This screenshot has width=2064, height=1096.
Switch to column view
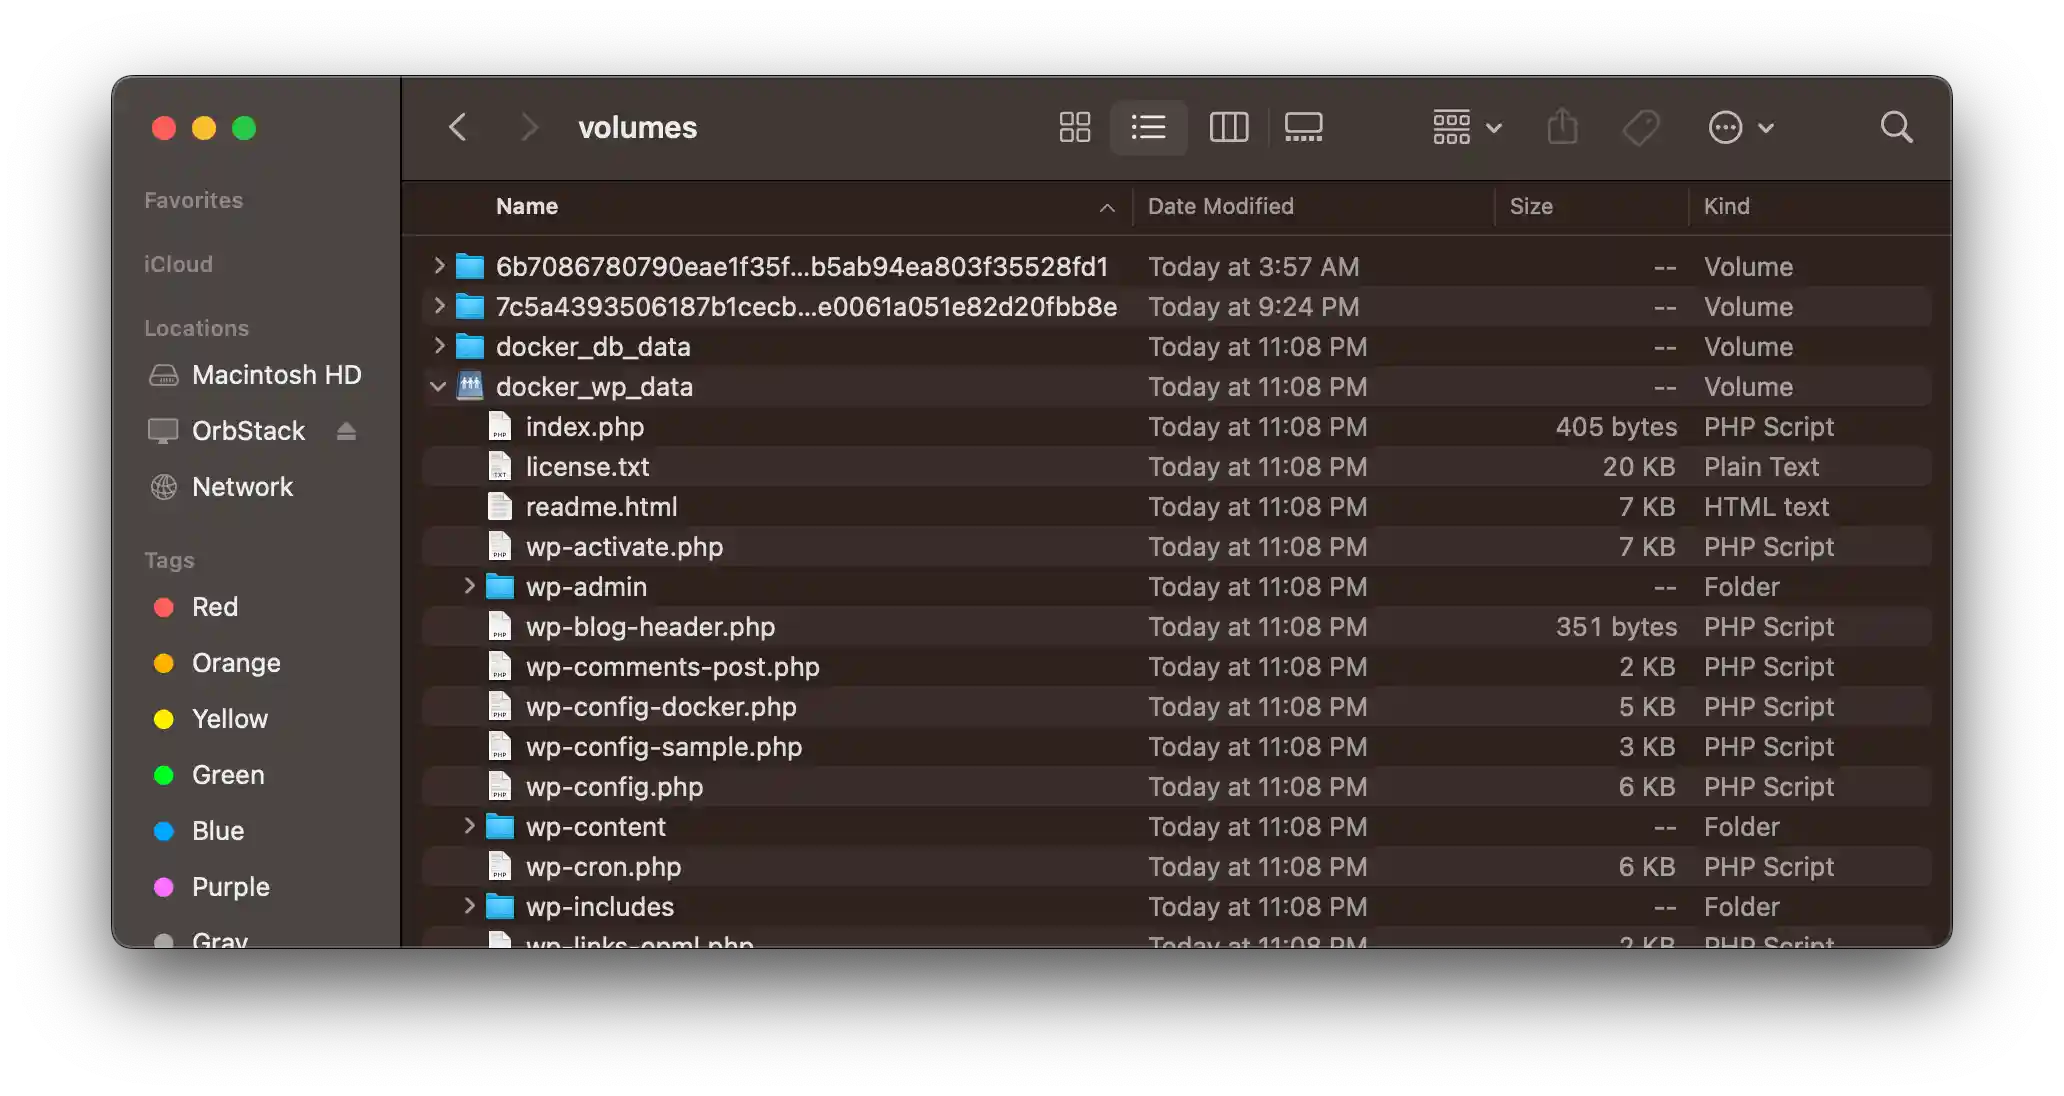(1228, 127)
